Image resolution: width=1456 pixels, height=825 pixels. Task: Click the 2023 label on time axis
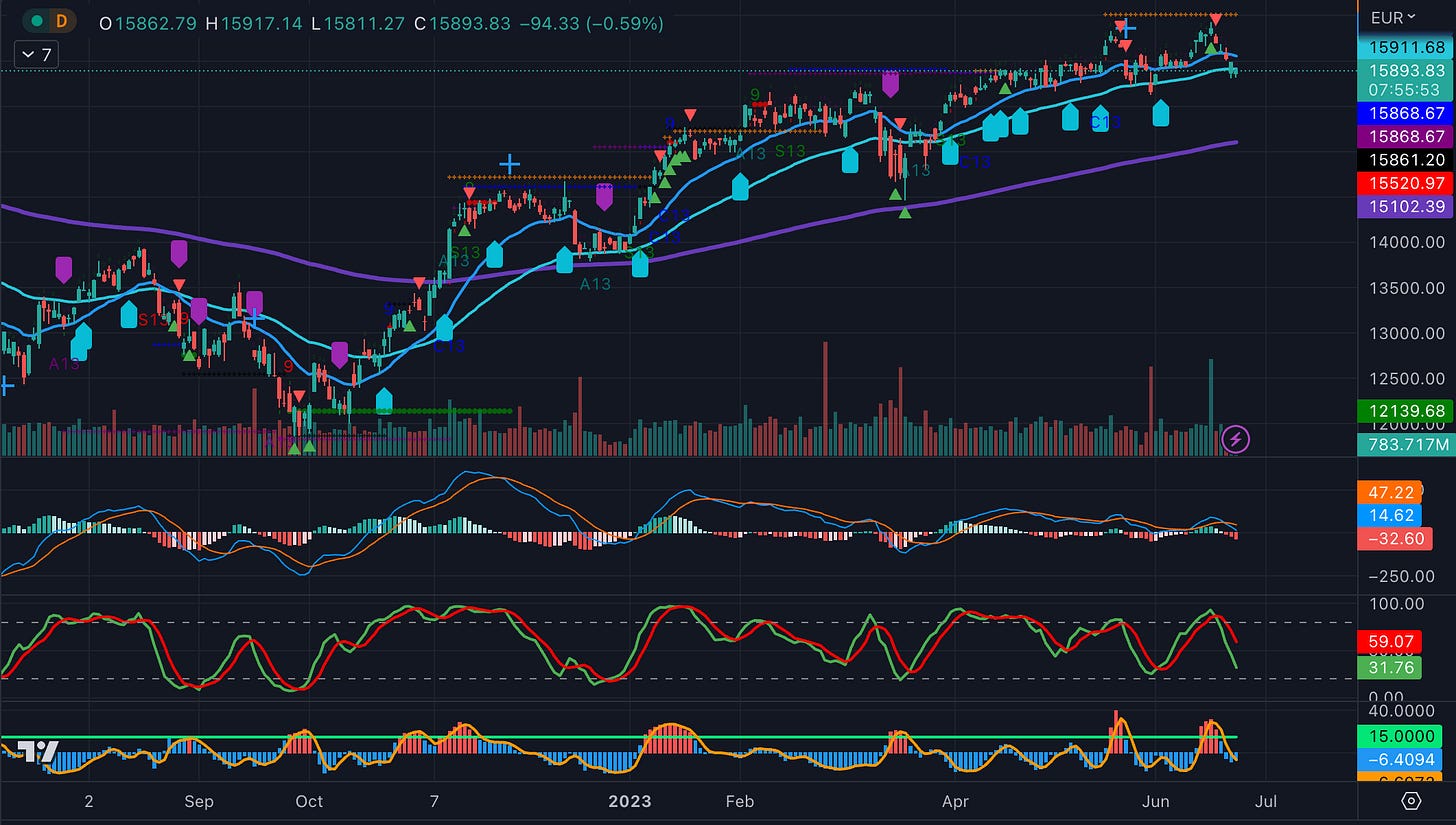coord(630,801)
